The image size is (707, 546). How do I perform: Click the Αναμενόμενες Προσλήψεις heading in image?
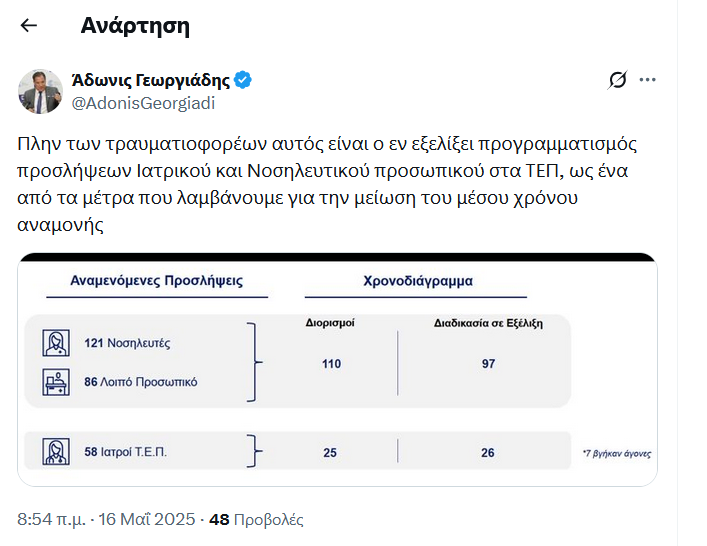point(156,281)
